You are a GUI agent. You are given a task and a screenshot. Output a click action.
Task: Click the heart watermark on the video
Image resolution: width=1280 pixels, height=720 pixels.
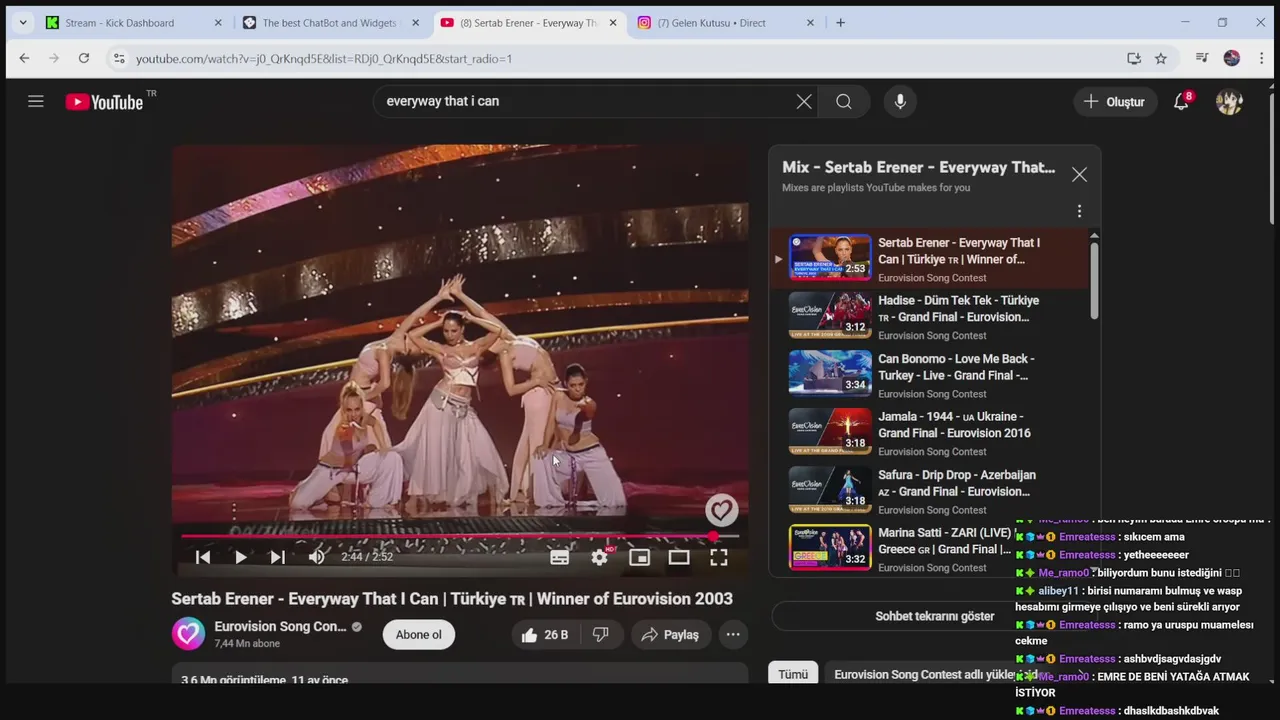(x=721, y=510)
